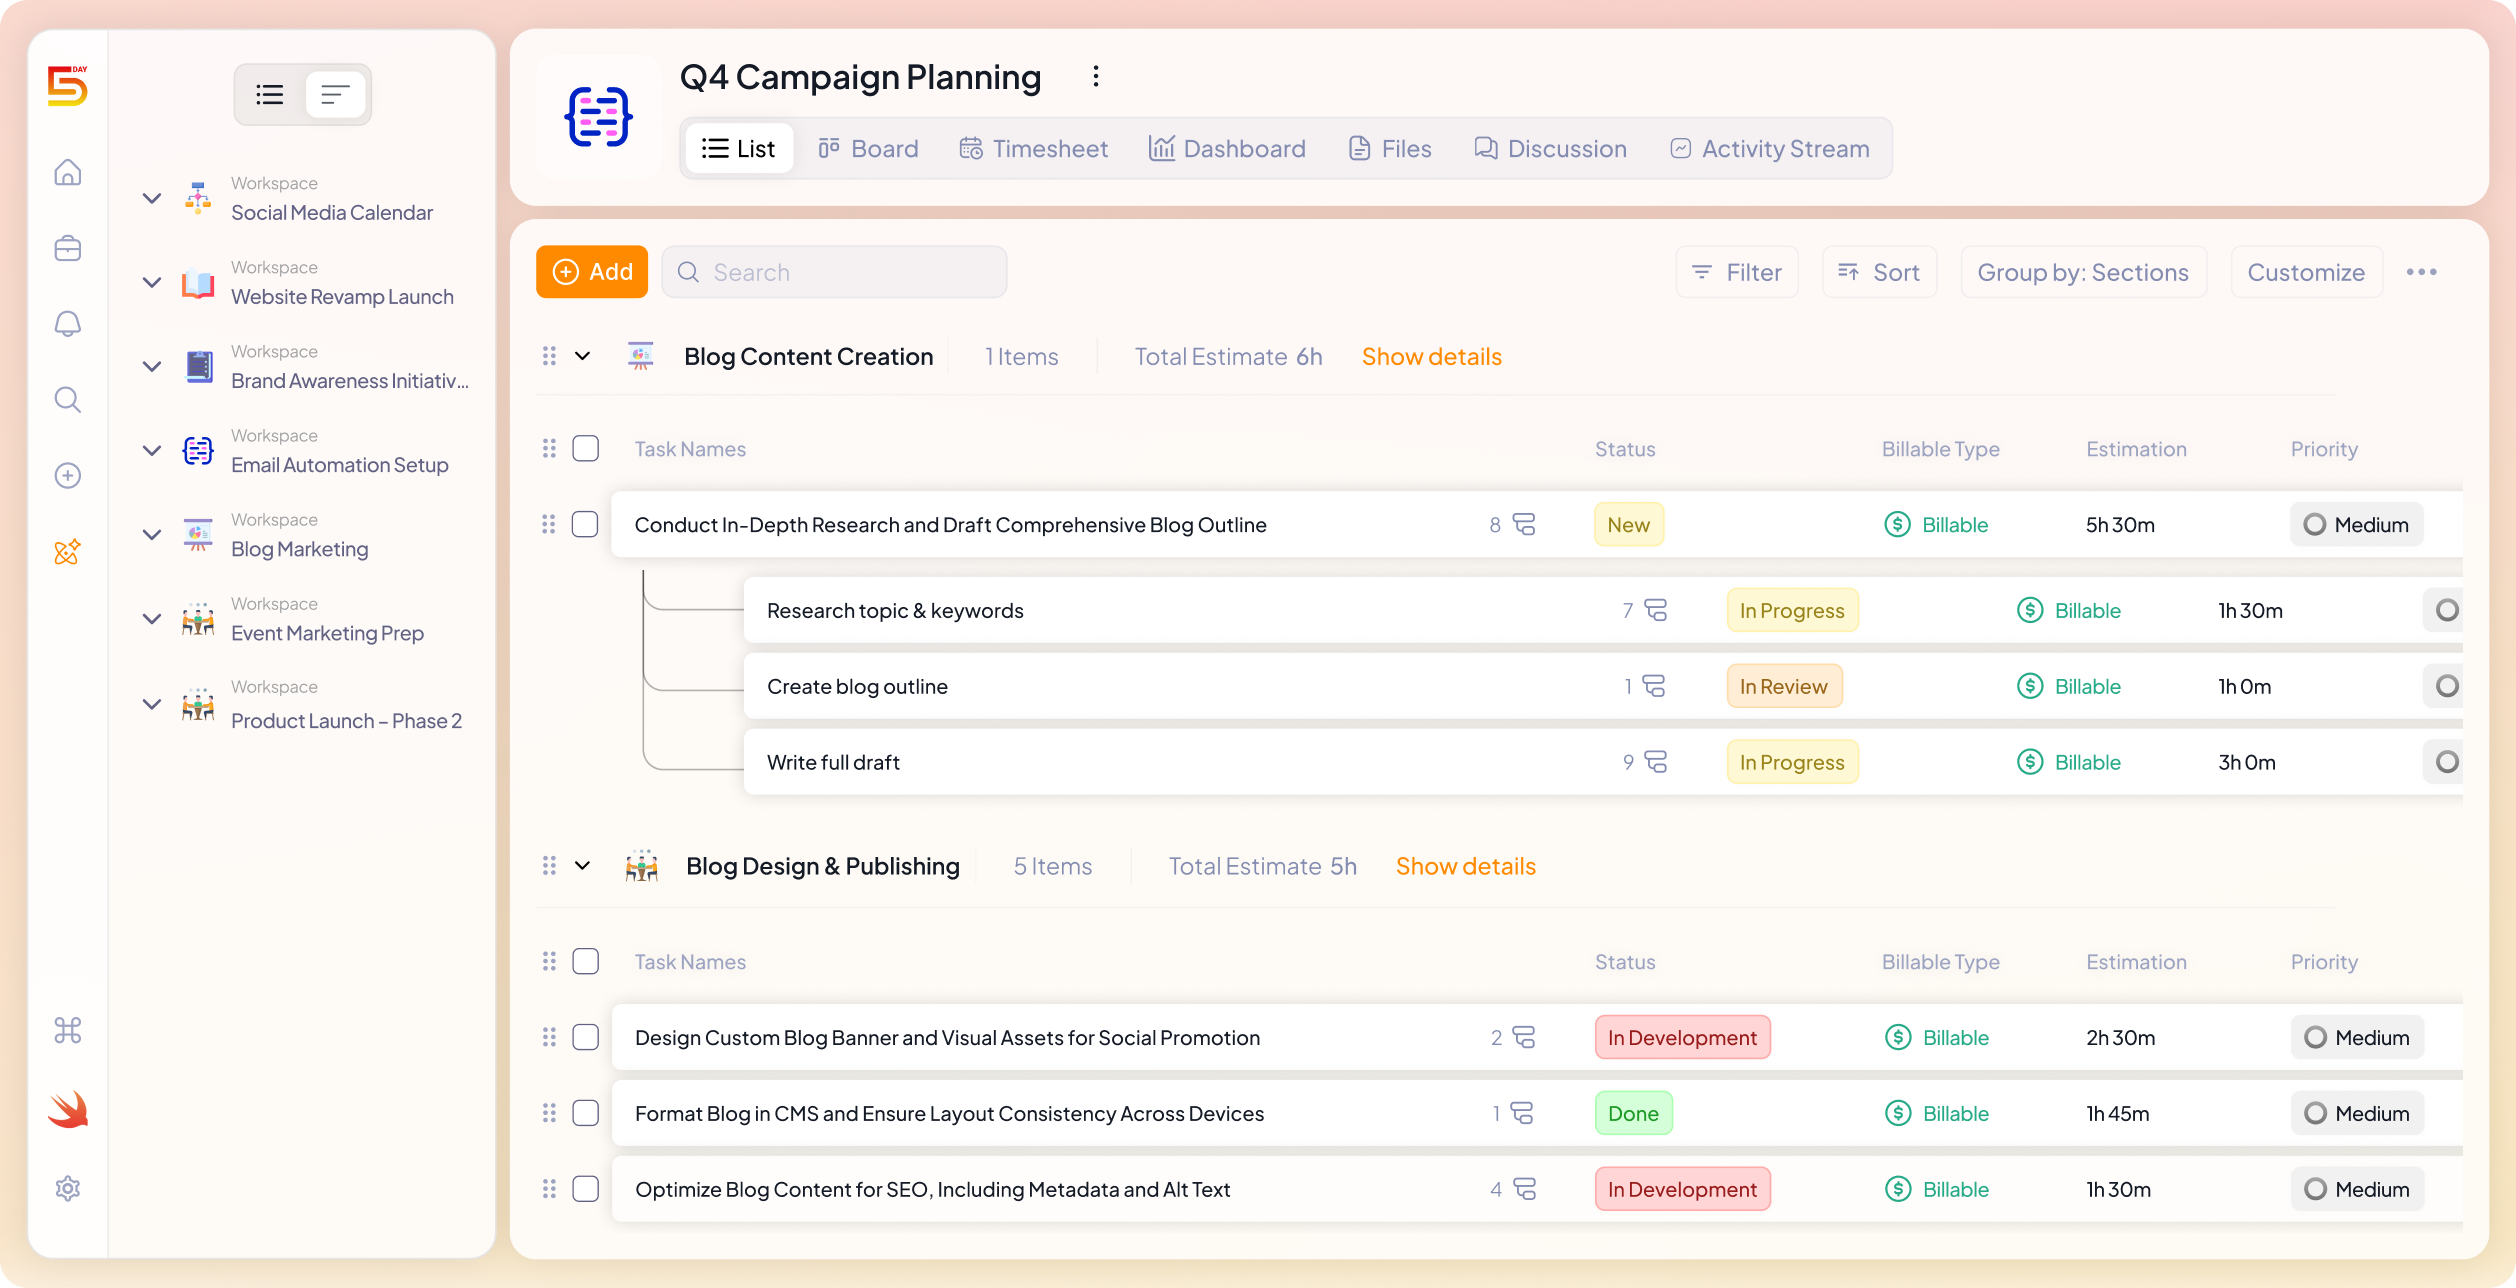Open subtasks icon for Write full draft

1656,762
